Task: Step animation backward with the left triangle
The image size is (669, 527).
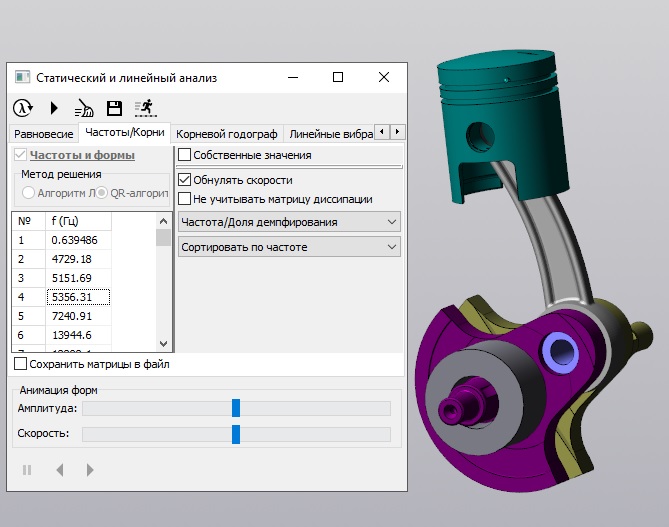Action: (x=59, y=469)
